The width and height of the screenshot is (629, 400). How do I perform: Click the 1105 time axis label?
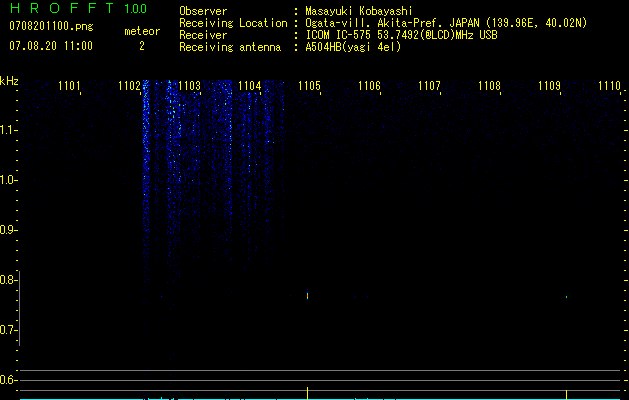(309, 86)
